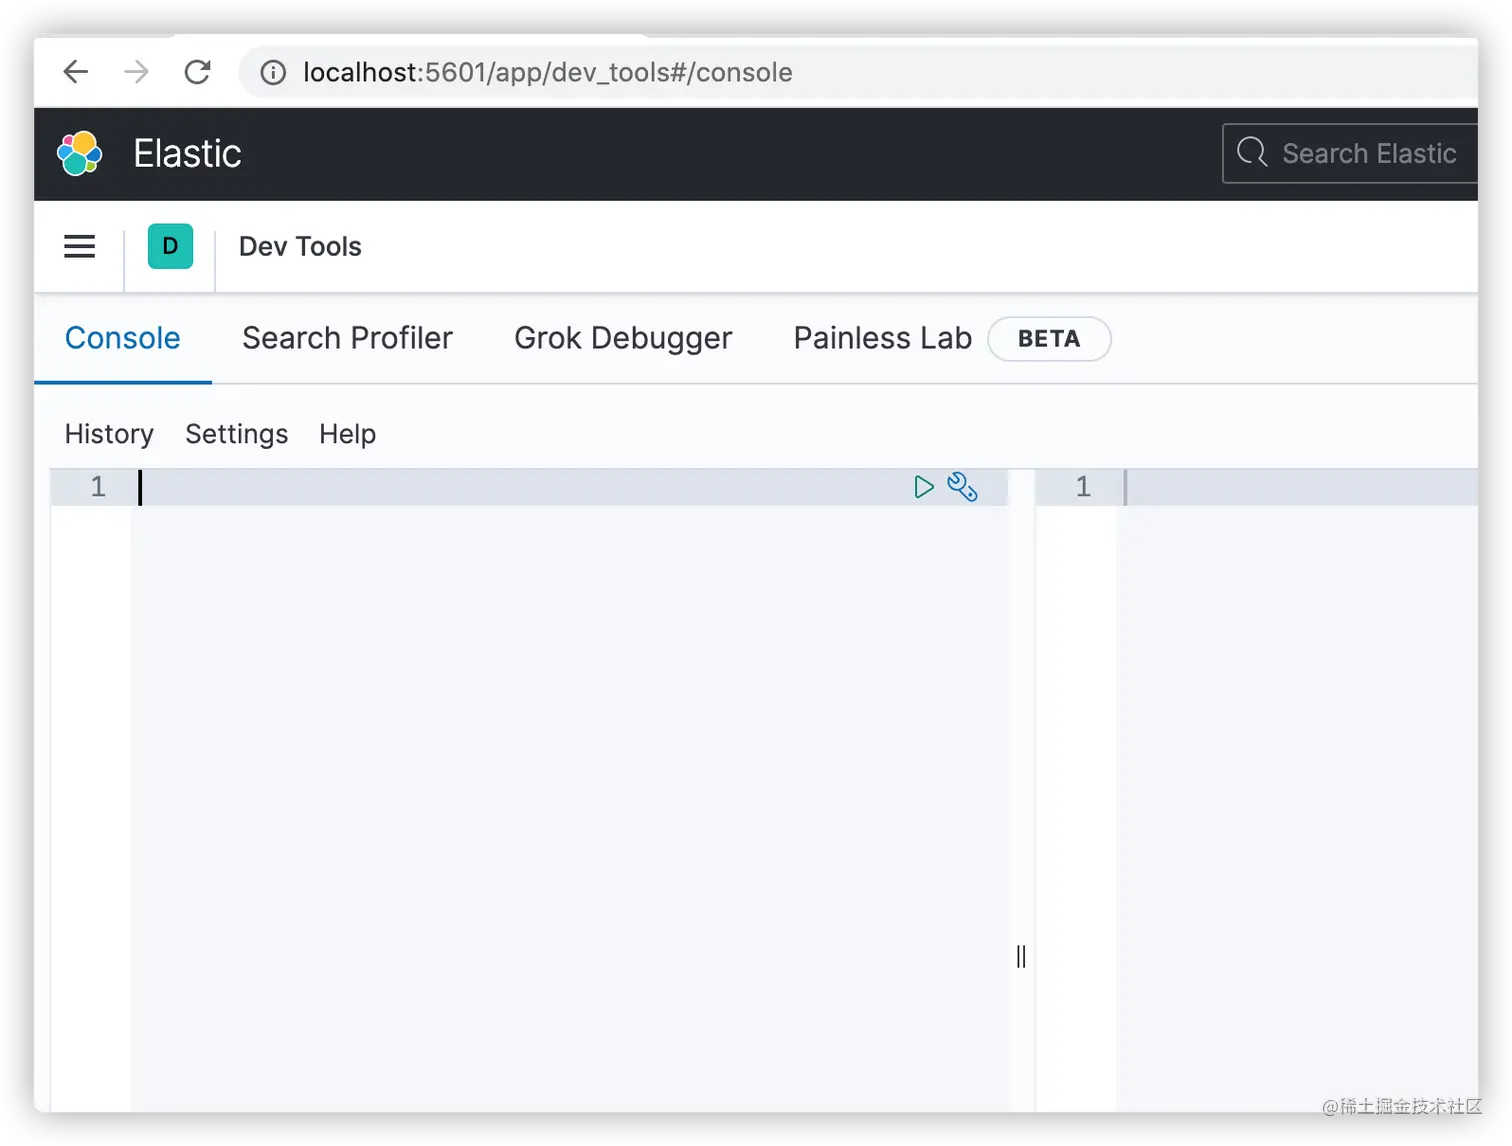Click the Search Elastic magnifier icon
Image resolution: width=1512 pixels, height=1146 pixels.
[1252, 153]
